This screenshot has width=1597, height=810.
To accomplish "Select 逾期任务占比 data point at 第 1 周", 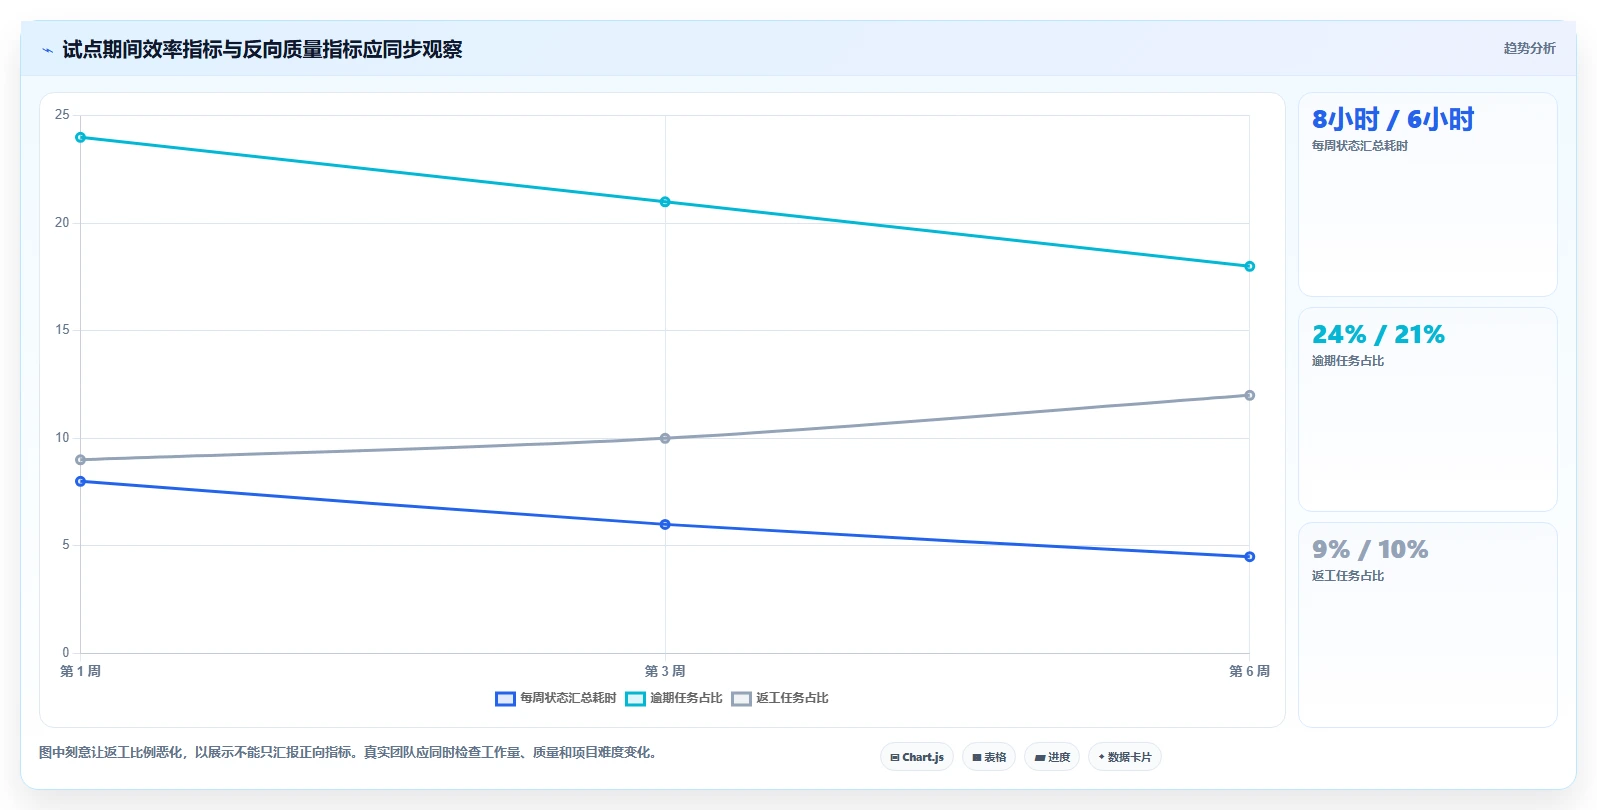I will pos(81,137).
